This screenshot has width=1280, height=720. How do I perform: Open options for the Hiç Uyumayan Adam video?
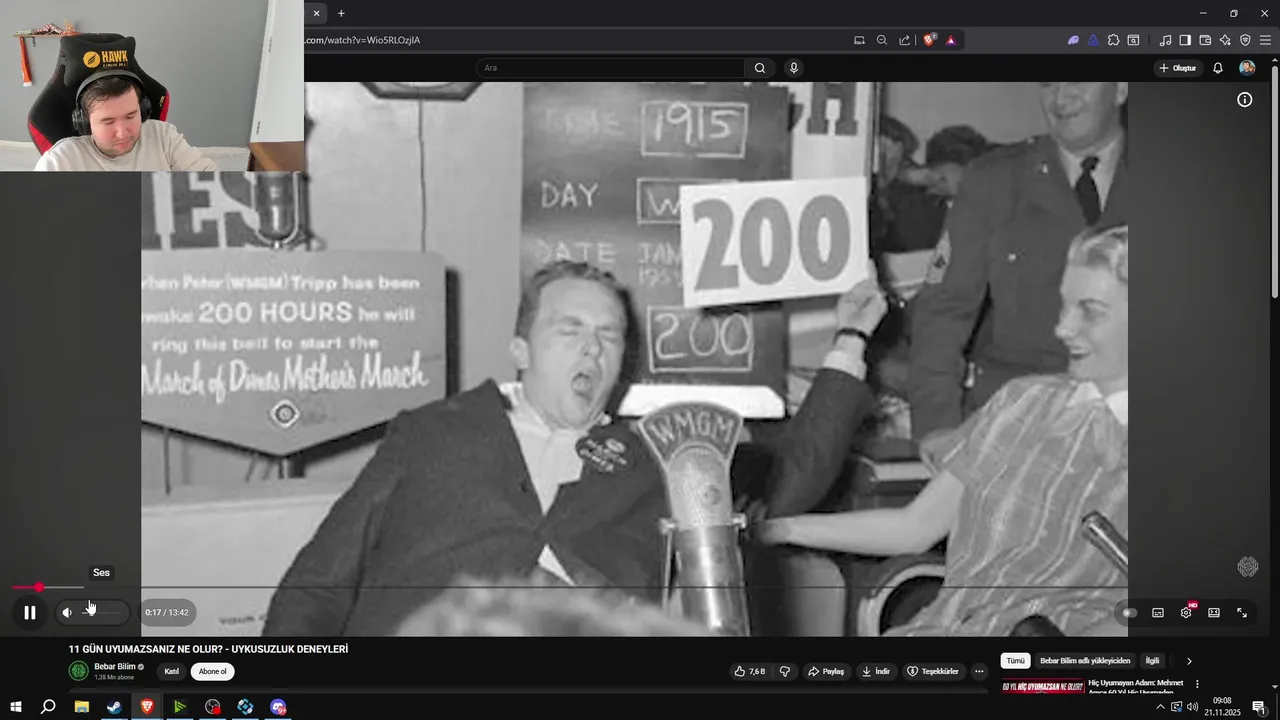(x=1197, y=685)
